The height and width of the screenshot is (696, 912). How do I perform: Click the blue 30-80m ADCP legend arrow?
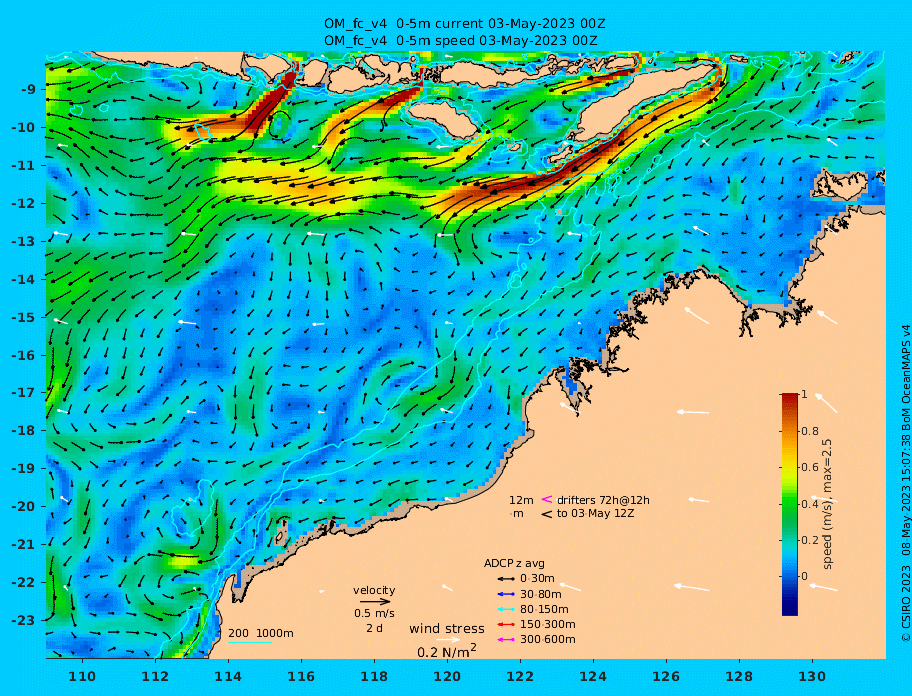coord(506,594)
